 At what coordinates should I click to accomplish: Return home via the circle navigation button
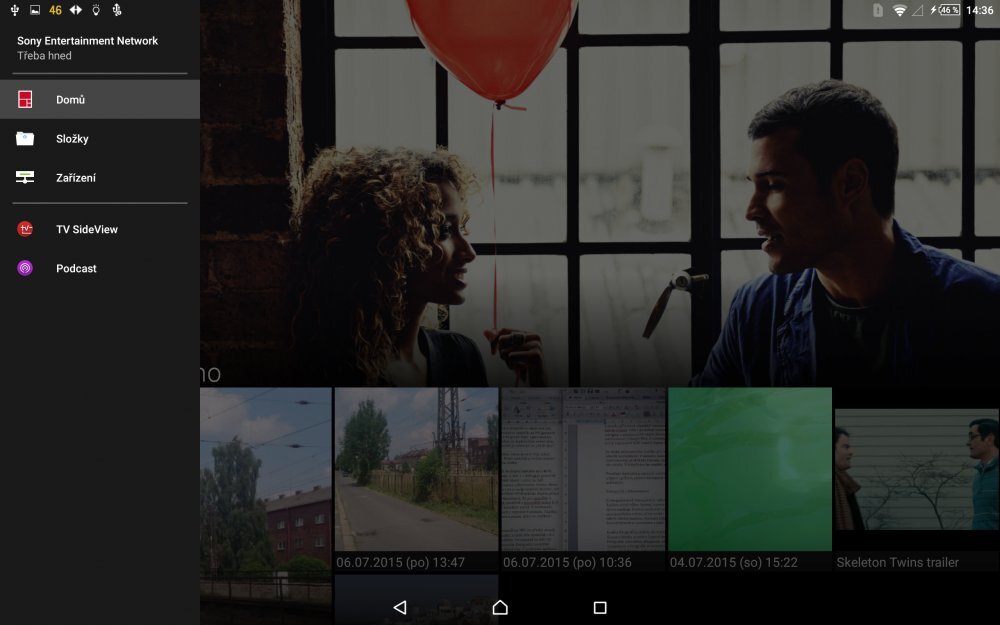tap(500, 607)
